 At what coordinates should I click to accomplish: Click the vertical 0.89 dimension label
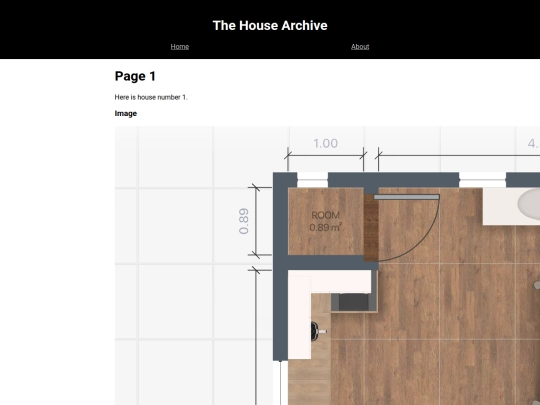[x=243, y=221]
